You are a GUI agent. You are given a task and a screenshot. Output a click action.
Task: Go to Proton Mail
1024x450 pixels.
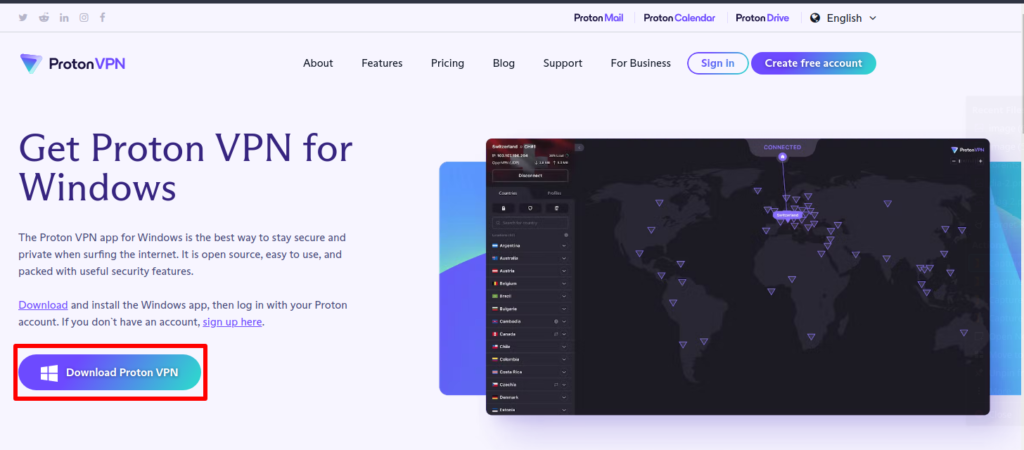598,18
